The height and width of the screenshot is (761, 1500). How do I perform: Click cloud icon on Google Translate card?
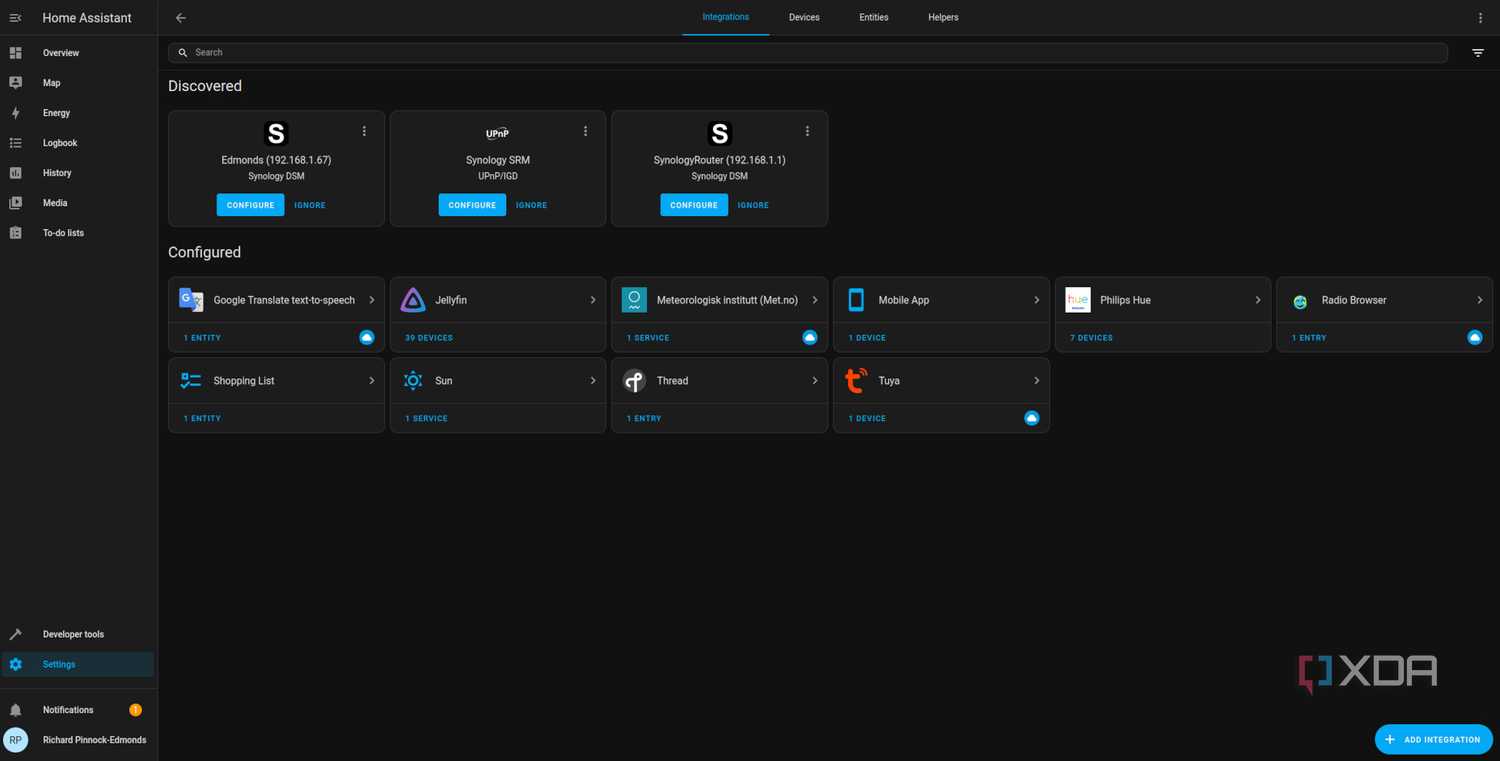click(x=367, y=337)
